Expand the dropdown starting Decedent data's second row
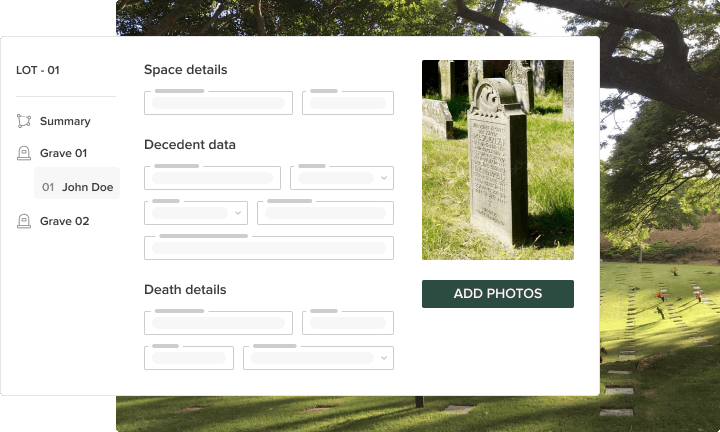This screenshot has width=720, height=432. (x=195, y=213)
